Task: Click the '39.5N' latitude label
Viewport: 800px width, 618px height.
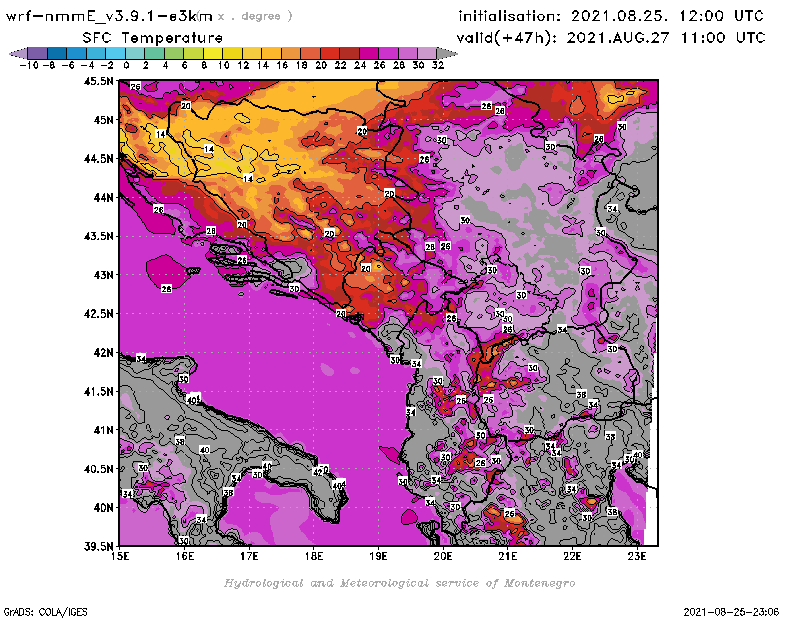Action: click(98, 546)
